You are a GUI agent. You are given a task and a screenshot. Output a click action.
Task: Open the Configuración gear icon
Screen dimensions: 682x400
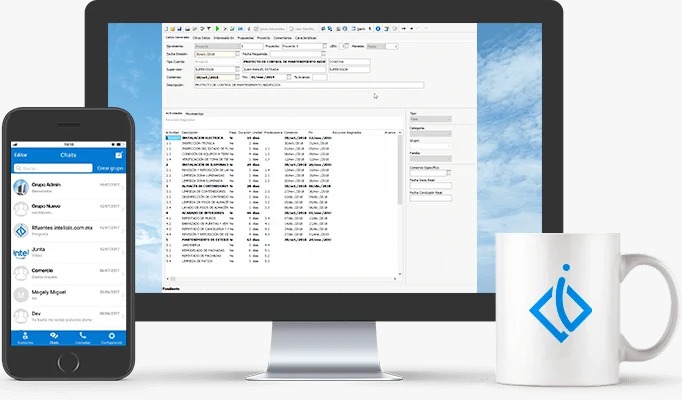tap(115, 336)
